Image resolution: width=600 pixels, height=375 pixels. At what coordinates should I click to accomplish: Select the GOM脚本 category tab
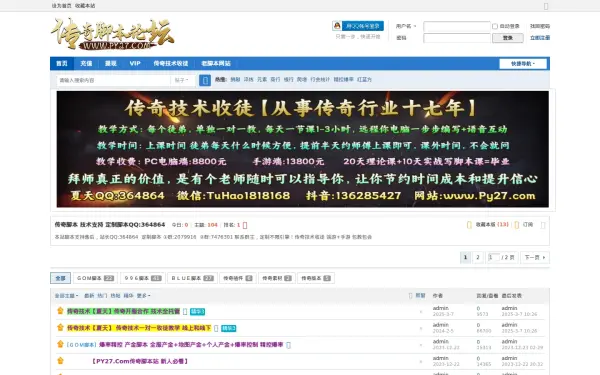(96, 278)
